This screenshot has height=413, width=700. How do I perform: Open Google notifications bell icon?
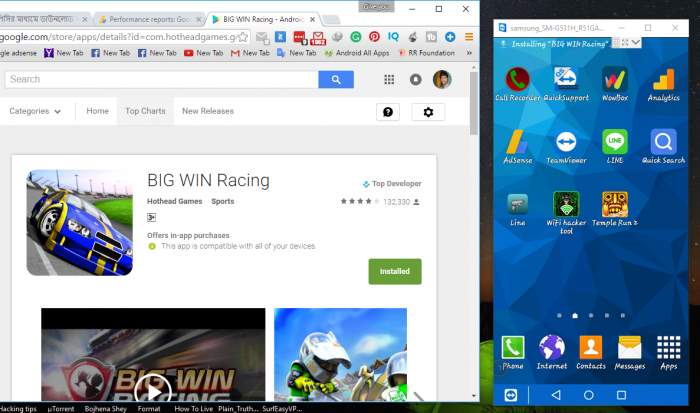coord(416,79)
